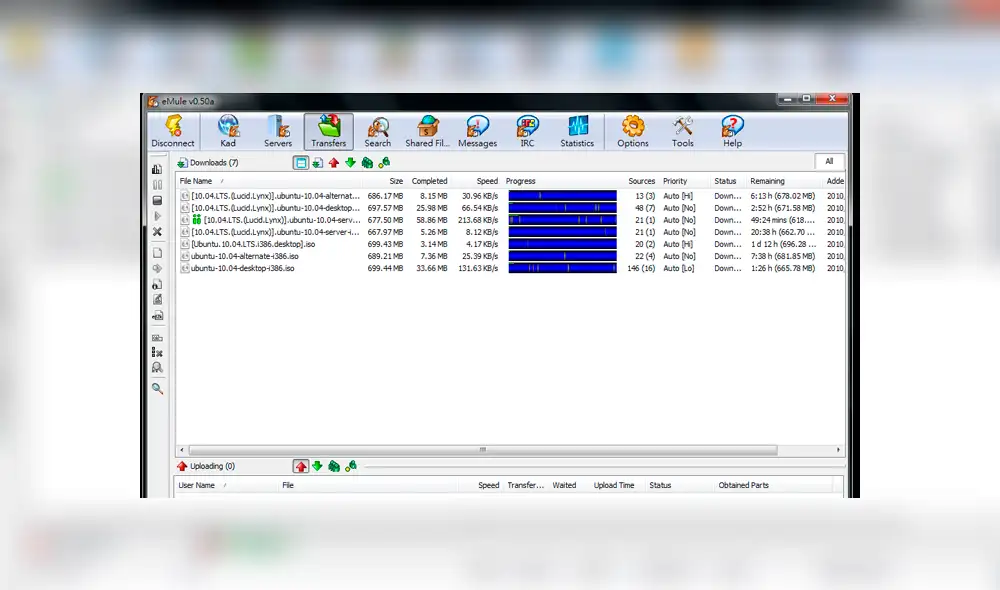Collapse the Uploading section

(x=181, y=465)
